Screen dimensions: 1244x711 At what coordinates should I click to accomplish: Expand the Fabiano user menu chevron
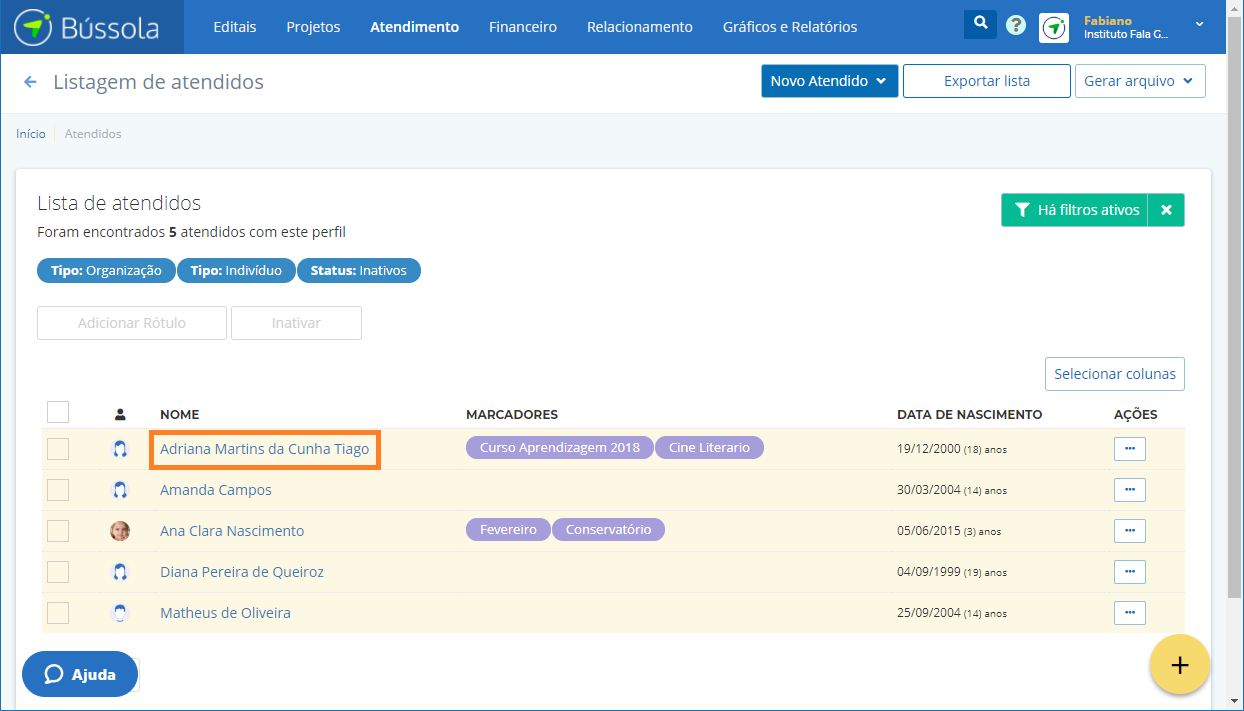pos(1200,23)
